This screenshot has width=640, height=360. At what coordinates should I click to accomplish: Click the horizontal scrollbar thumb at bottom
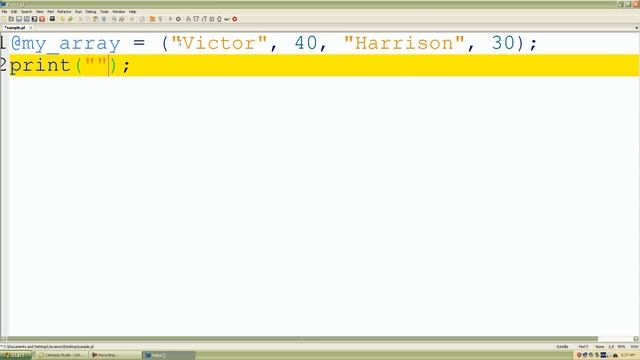302,339
